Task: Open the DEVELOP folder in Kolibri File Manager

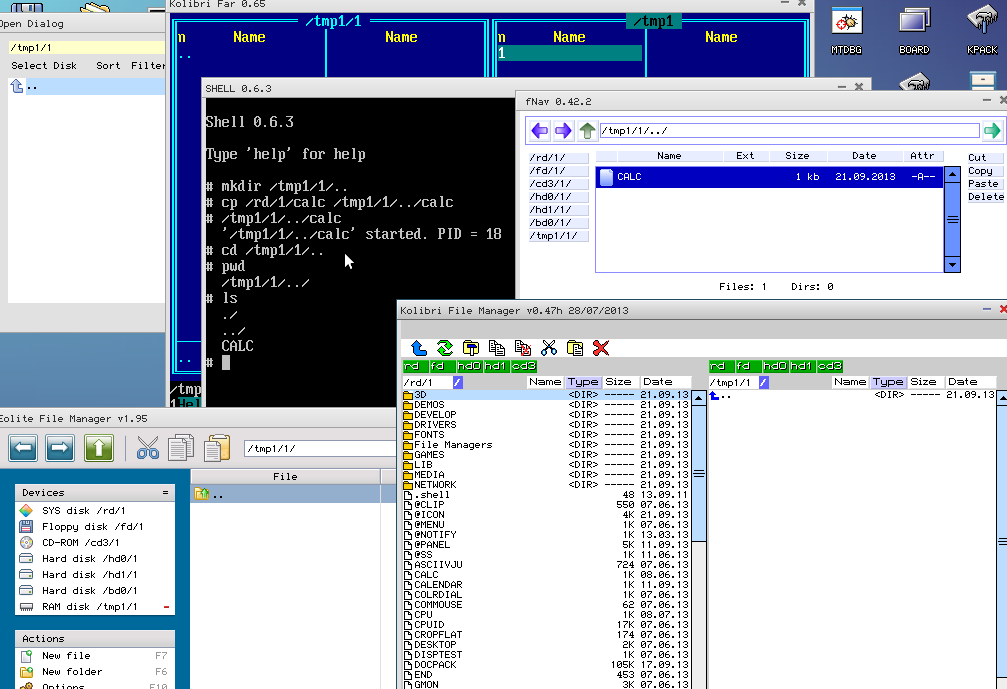Action: point(435,414)
